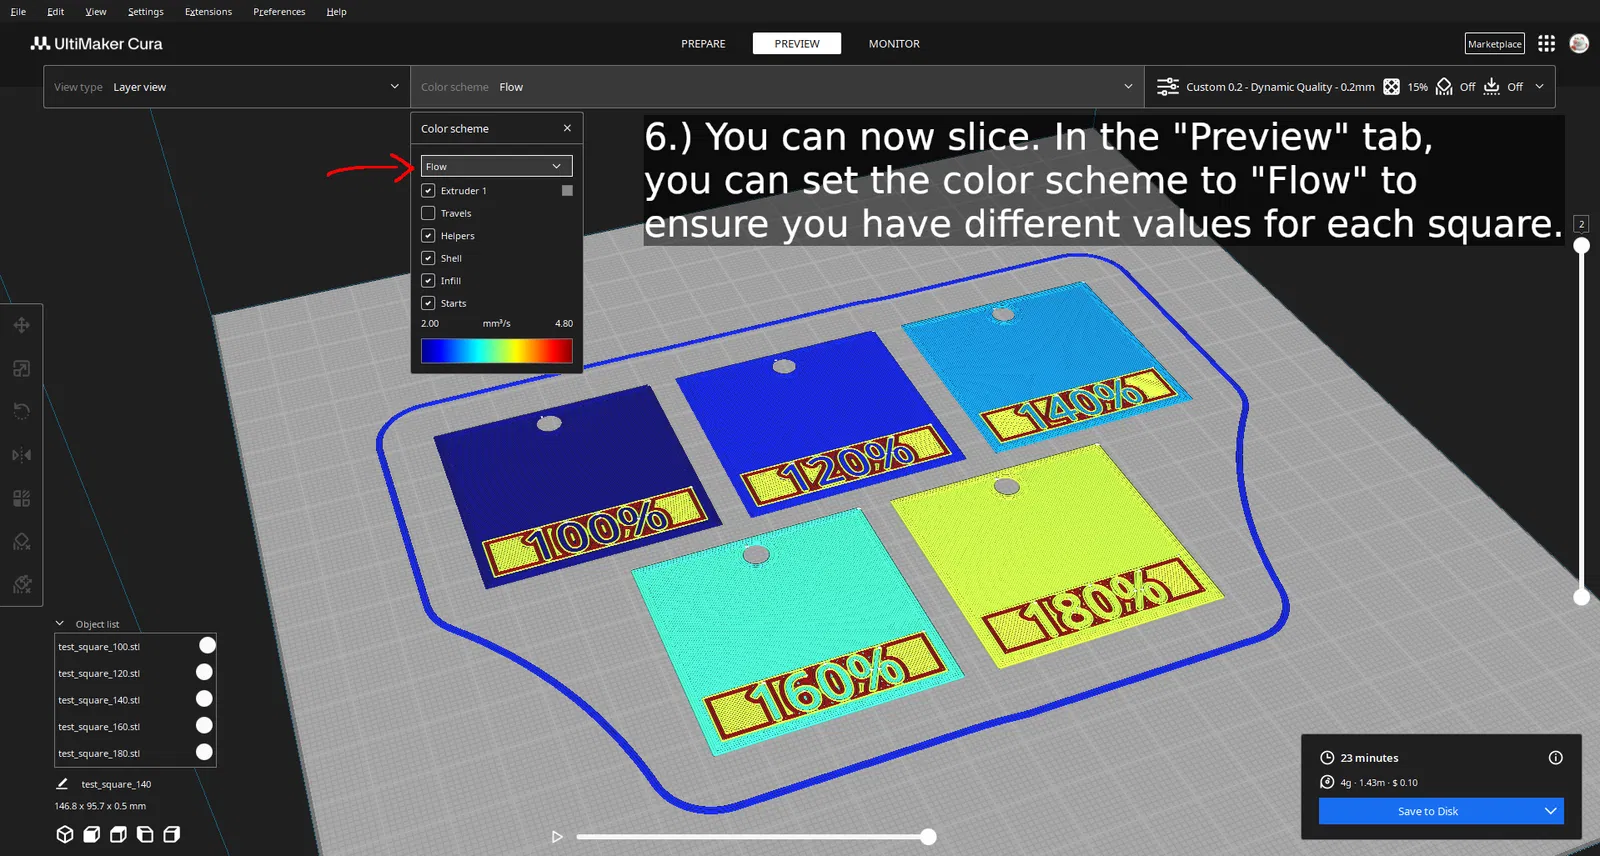Image resolution: width=1600 pixels, height=856 pixels.
Task: Click the layer number box showing 2
Action: point(1581,224)
